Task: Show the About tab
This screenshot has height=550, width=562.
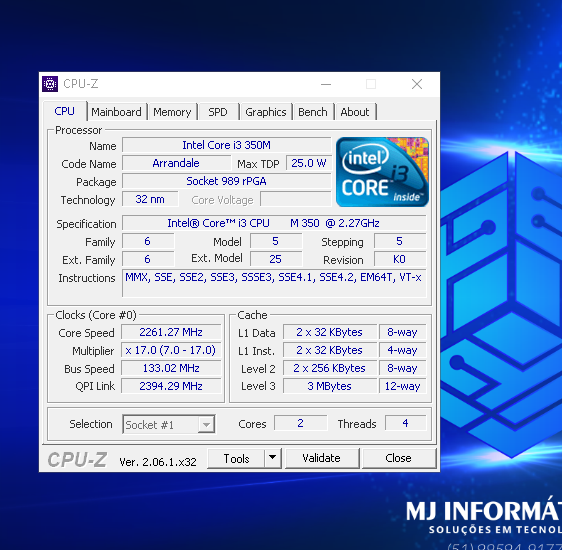Action: (355, 112)
